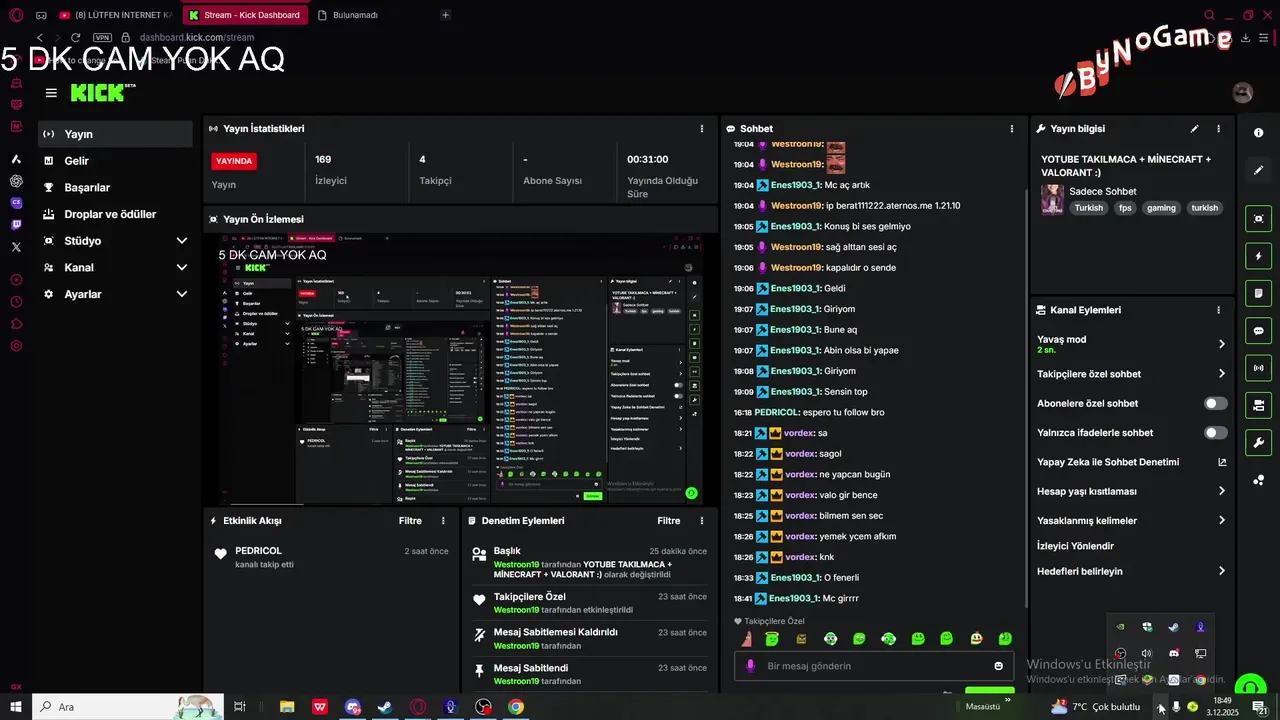The height and width of the screenshot is (720, 1280).
Task: Open Yayın bilgisi three-dot options
Action: (x=1218, y=129)
